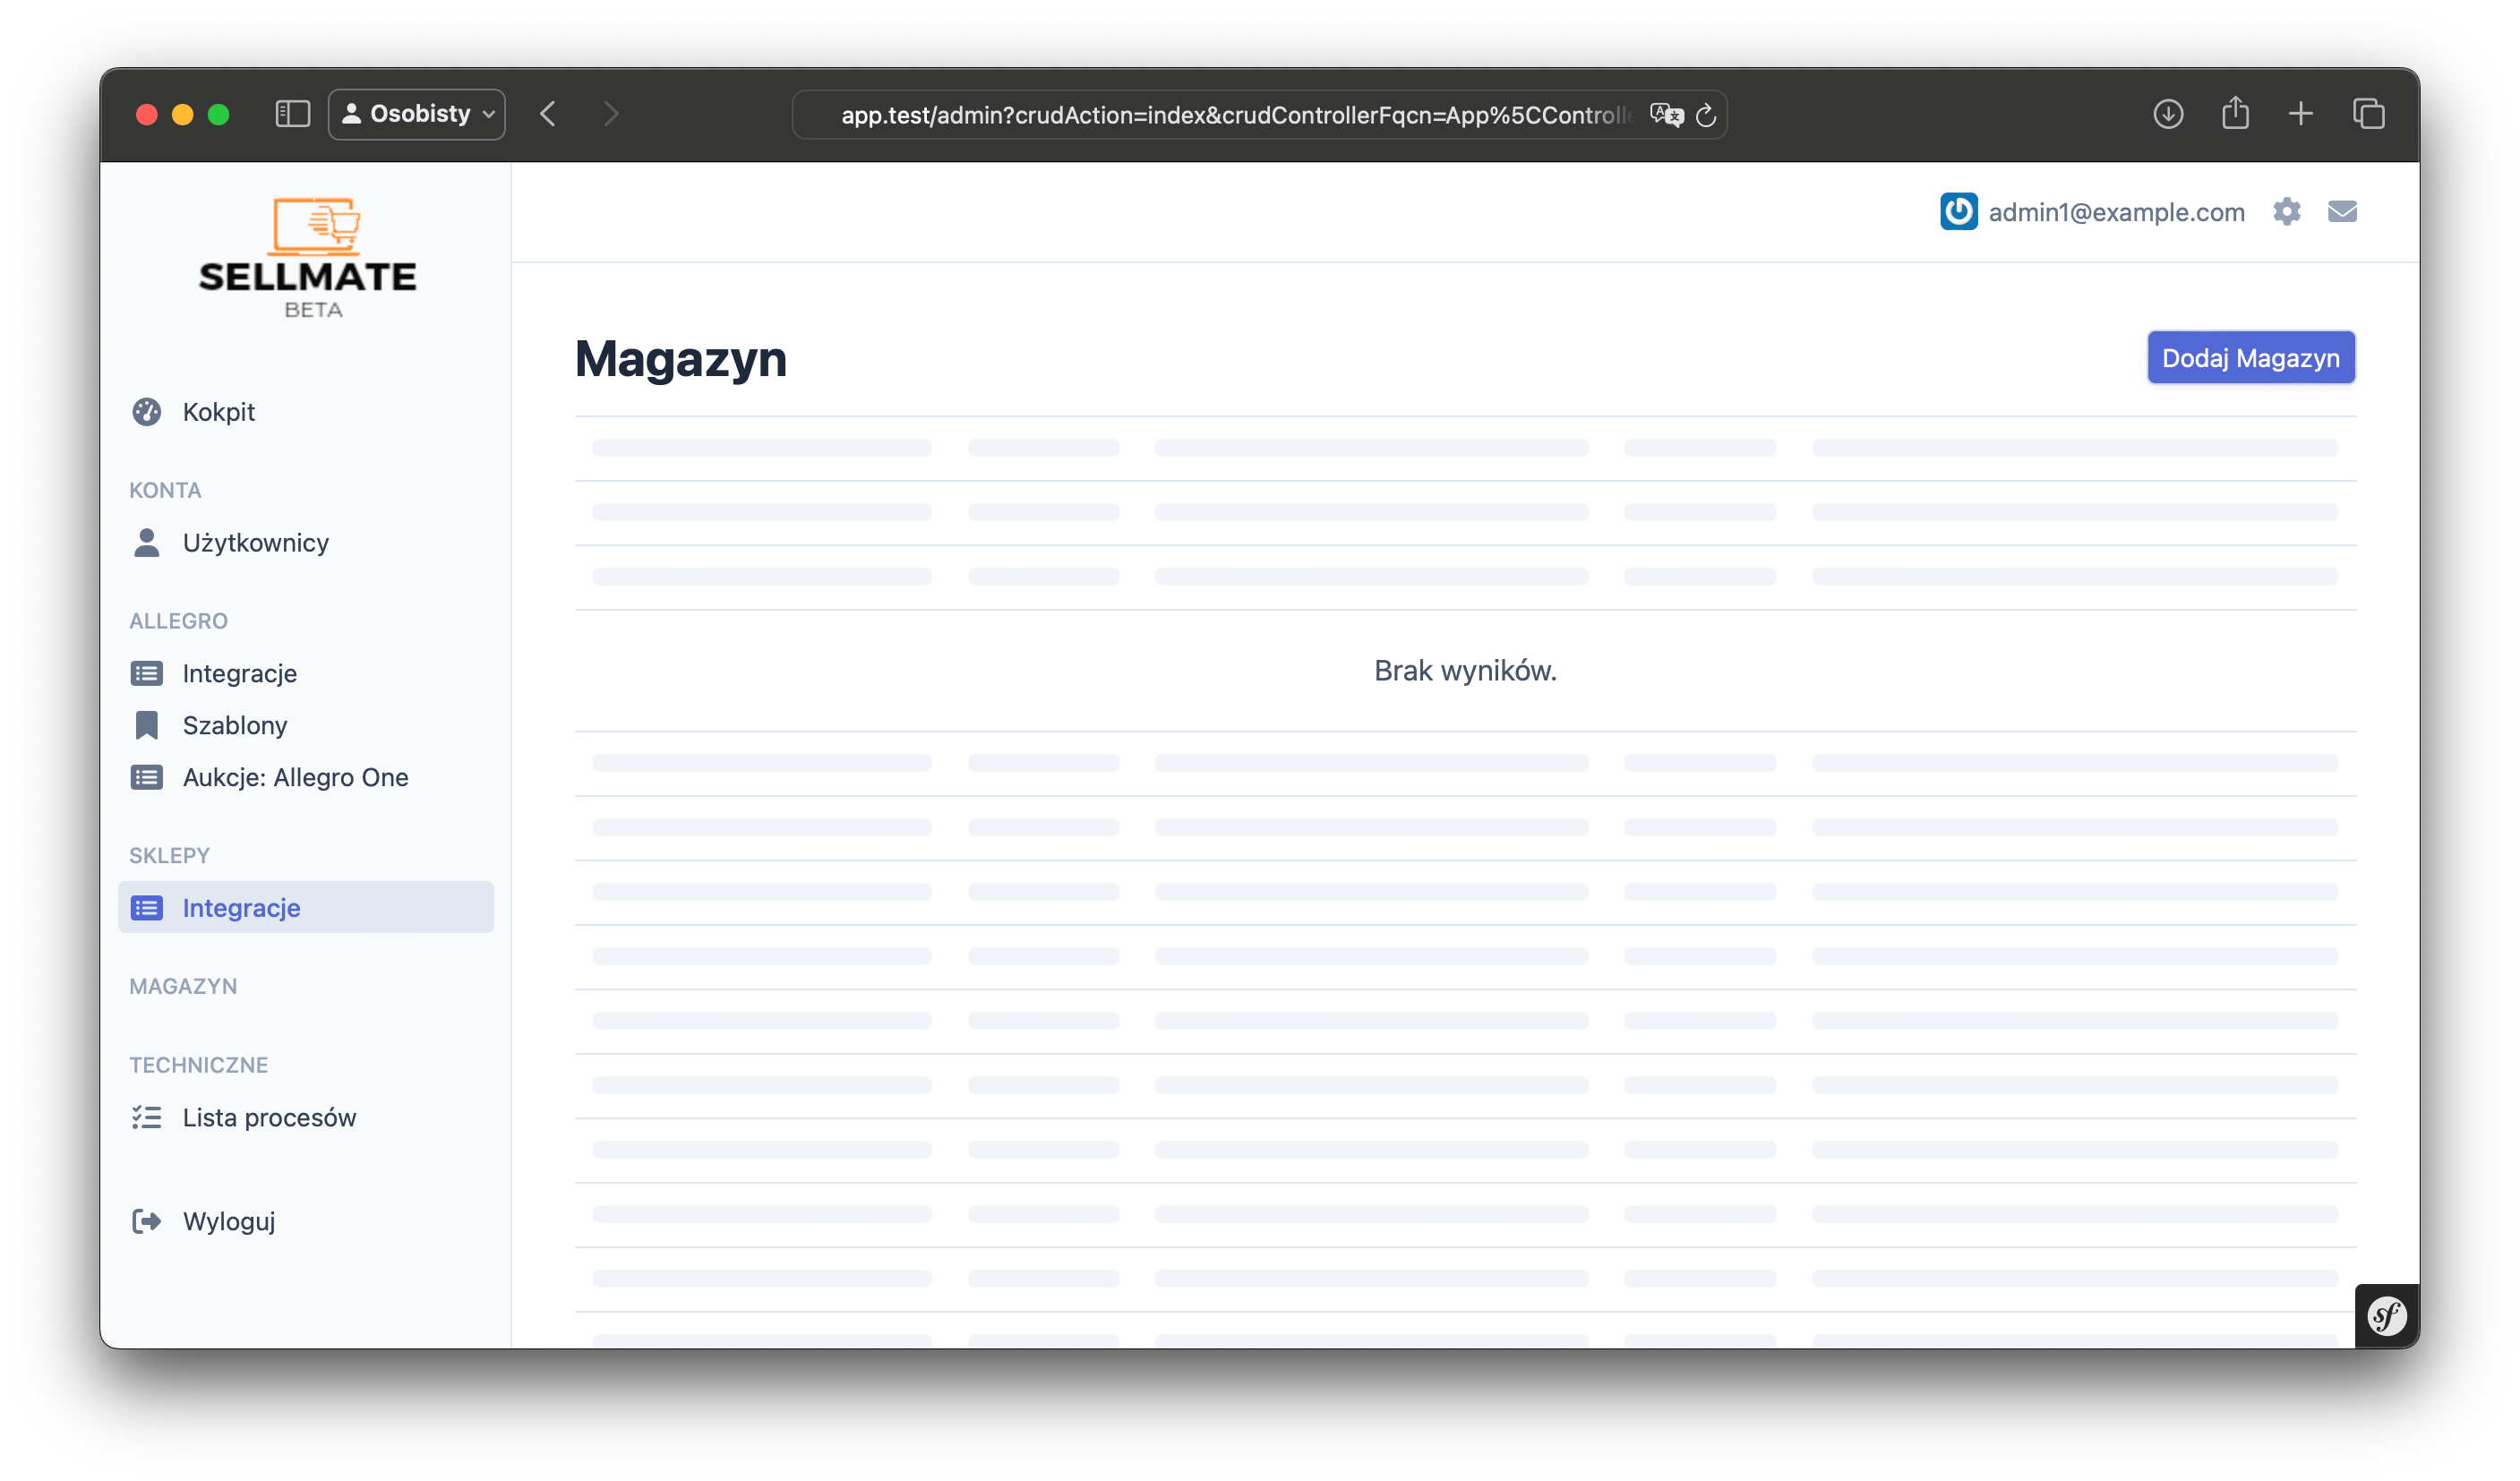
Task: Open the envelope messages icon
Action: pyautogui.click(x=2343, y=212)
